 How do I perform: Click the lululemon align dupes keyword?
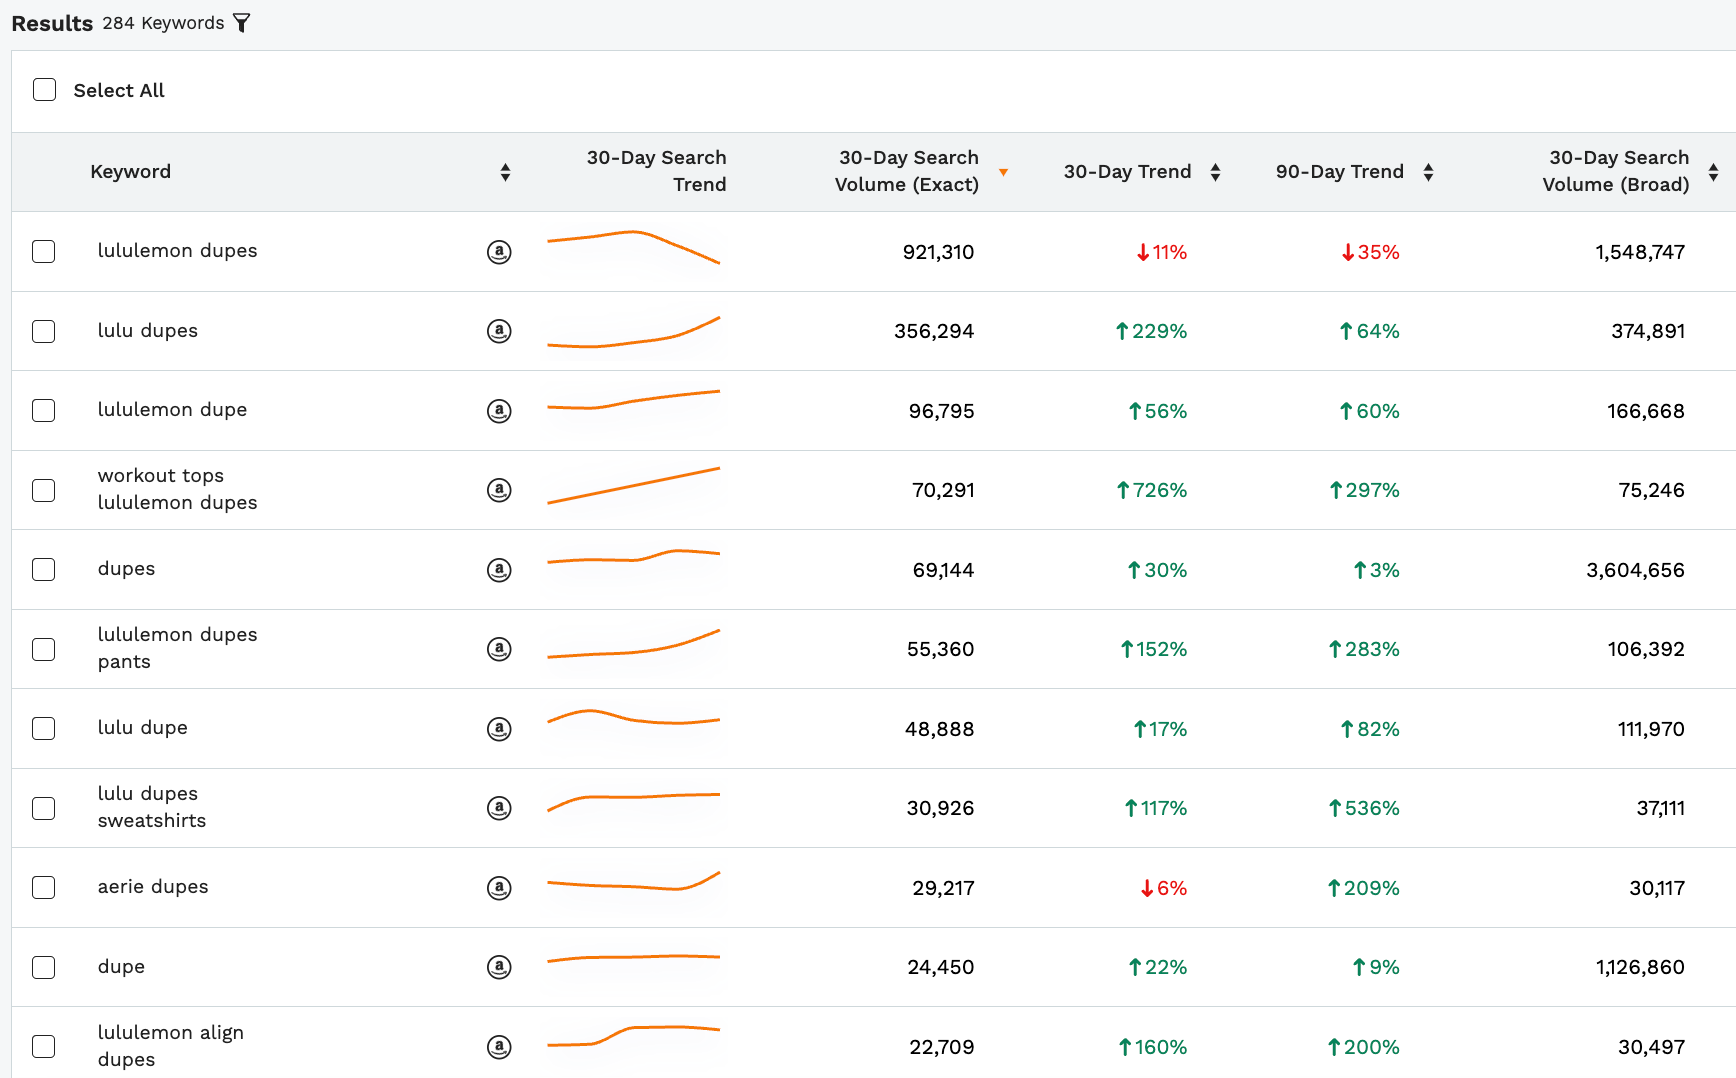pyautogui.click(x=170, y=1046)
